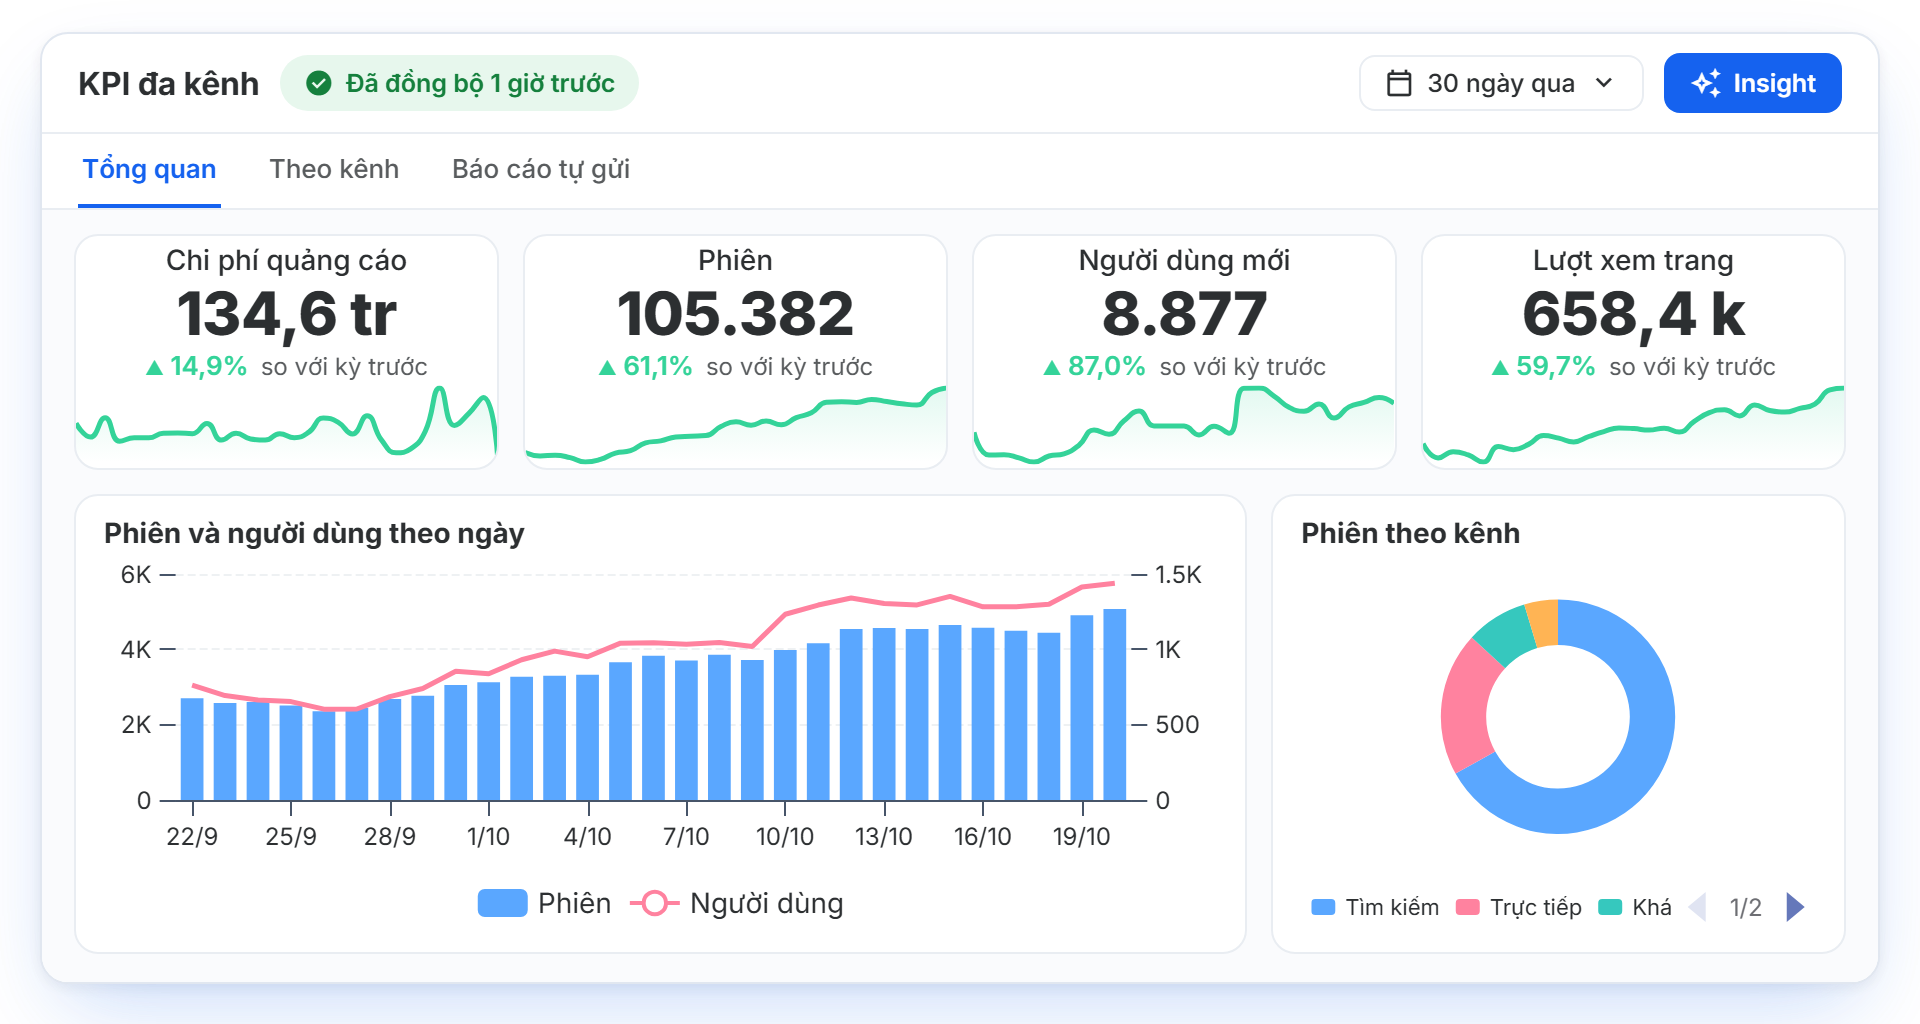The height and width of the screenshot is (1024, 1920).
Task: Toggle Trực tiếp in the donut legend
Action: coord(1519,907)
